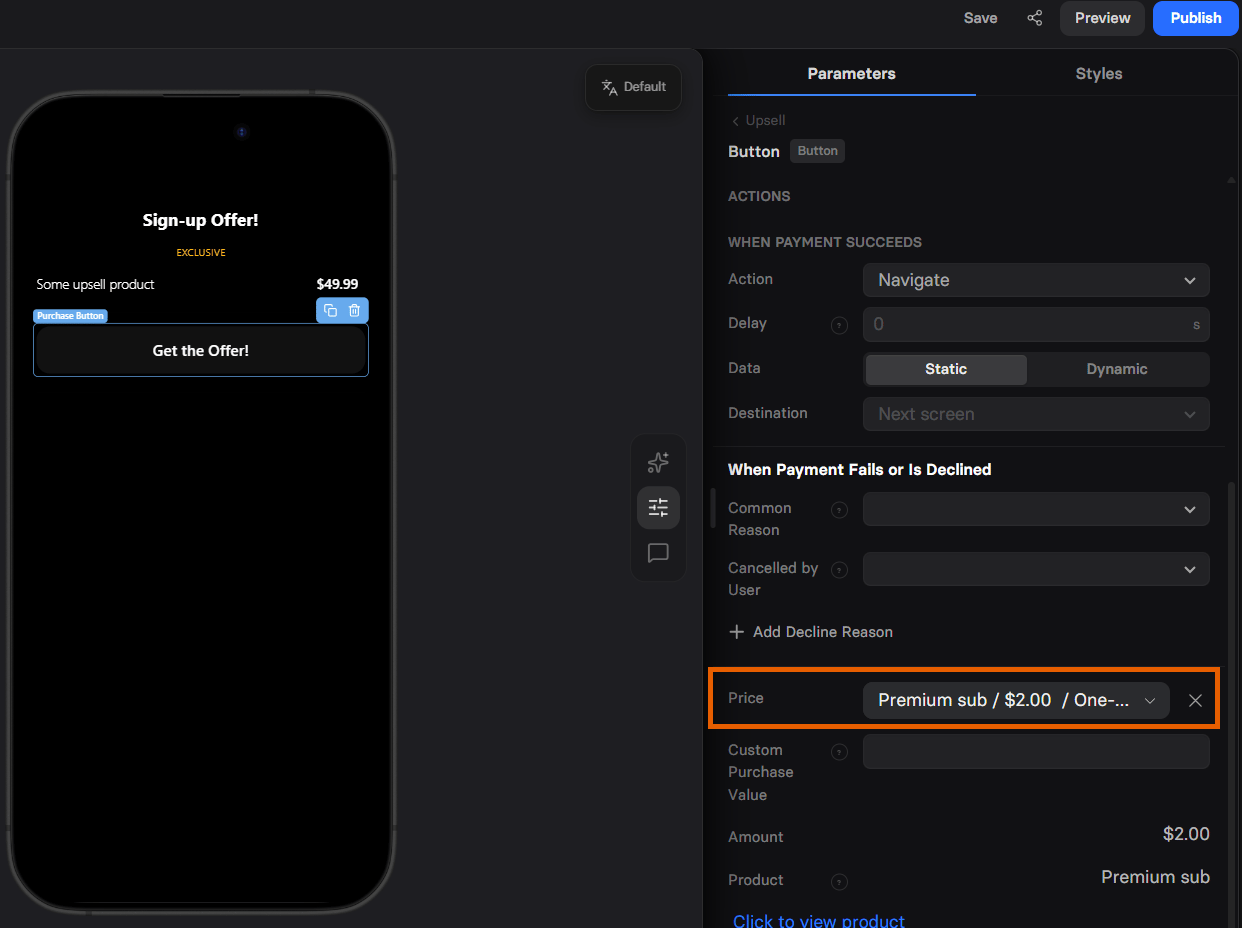This screenshot has height=928, width=1242.
Task: Open the comments chat bubble icon
Action: (x=658, y=553)
